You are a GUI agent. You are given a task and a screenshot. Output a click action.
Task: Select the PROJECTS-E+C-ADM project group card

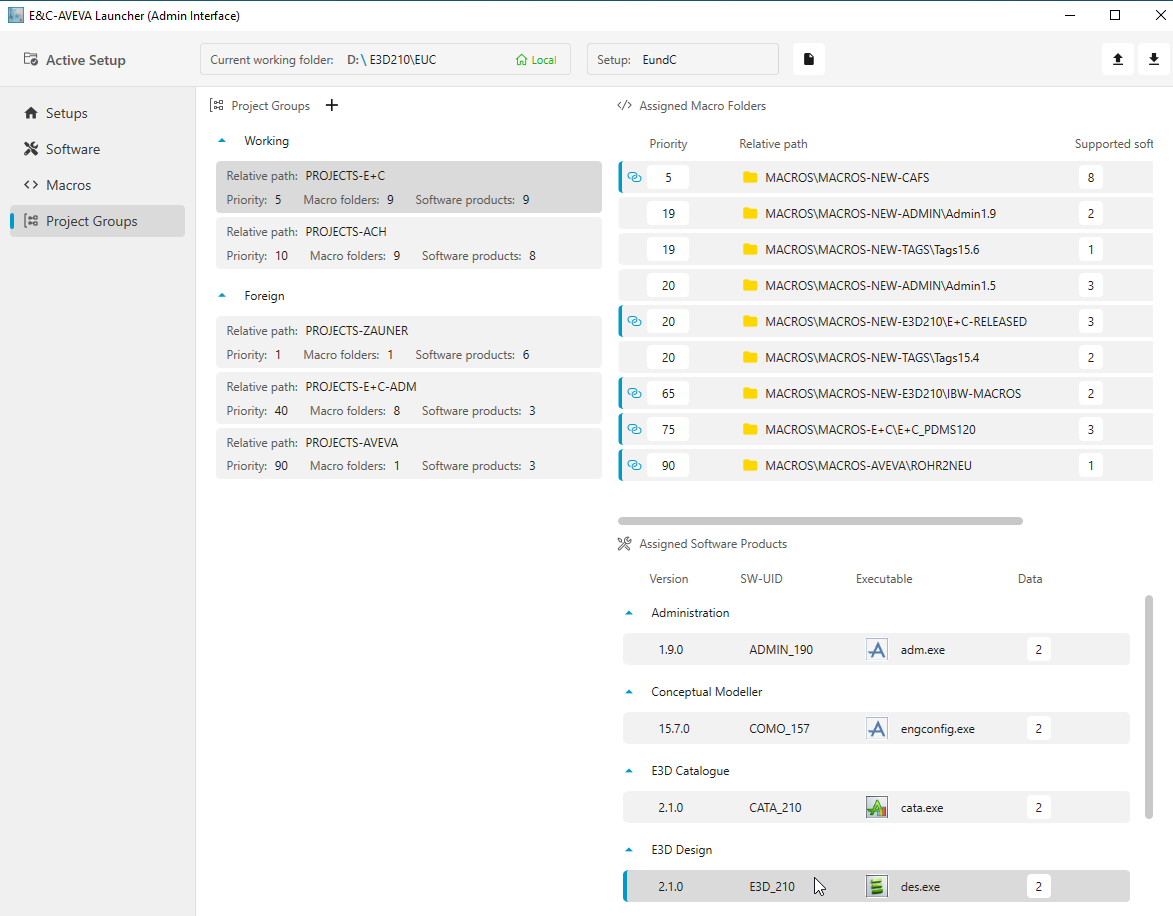coord(409,398)
